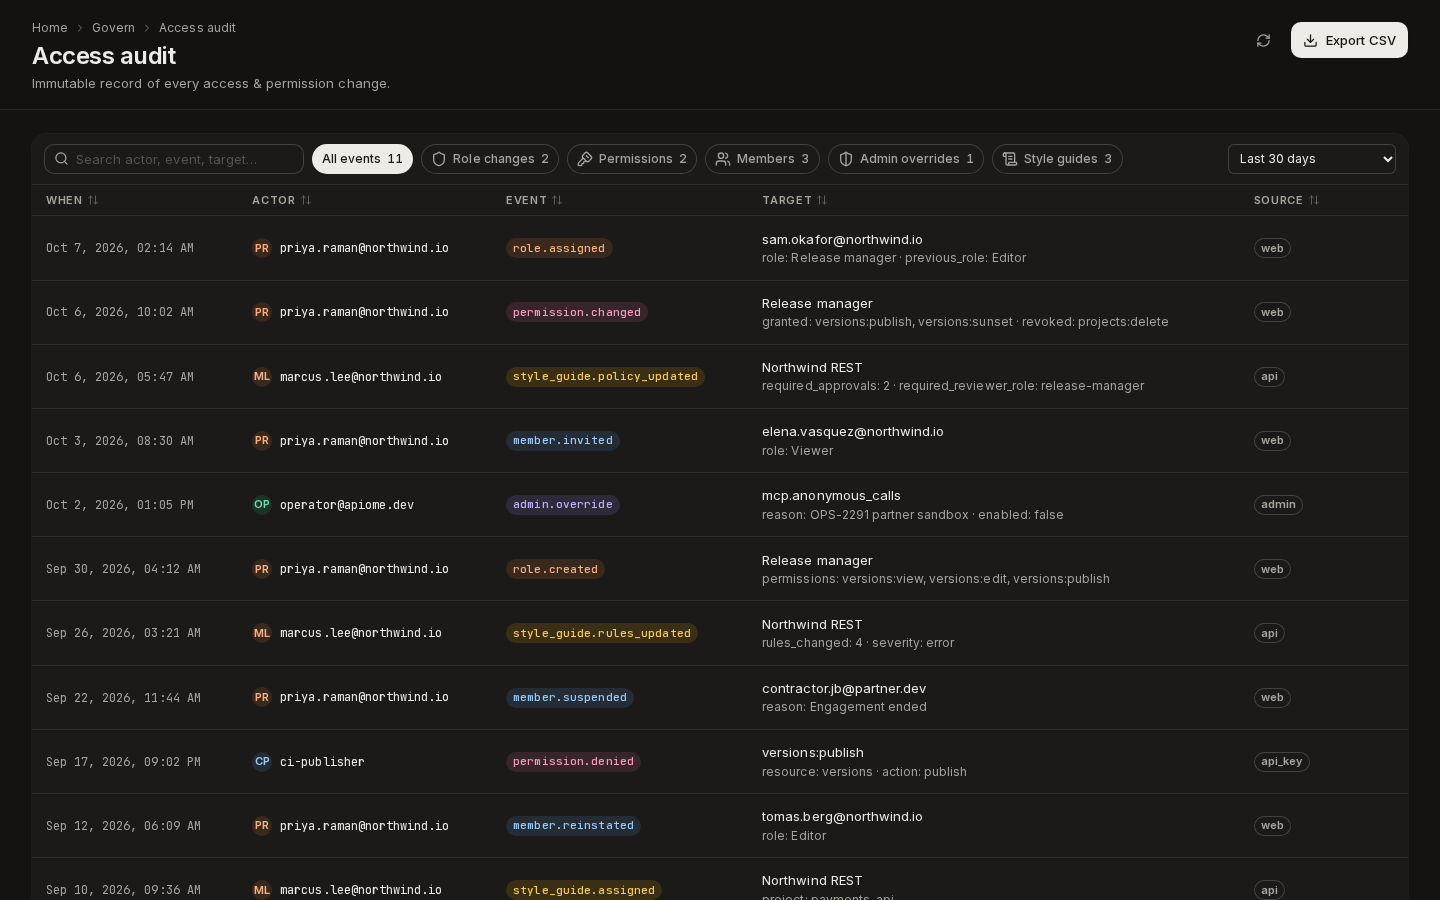Viewport: 1440px width, 900px height.
Task: Click the api_key source tag
Action: coord(1281,762)
